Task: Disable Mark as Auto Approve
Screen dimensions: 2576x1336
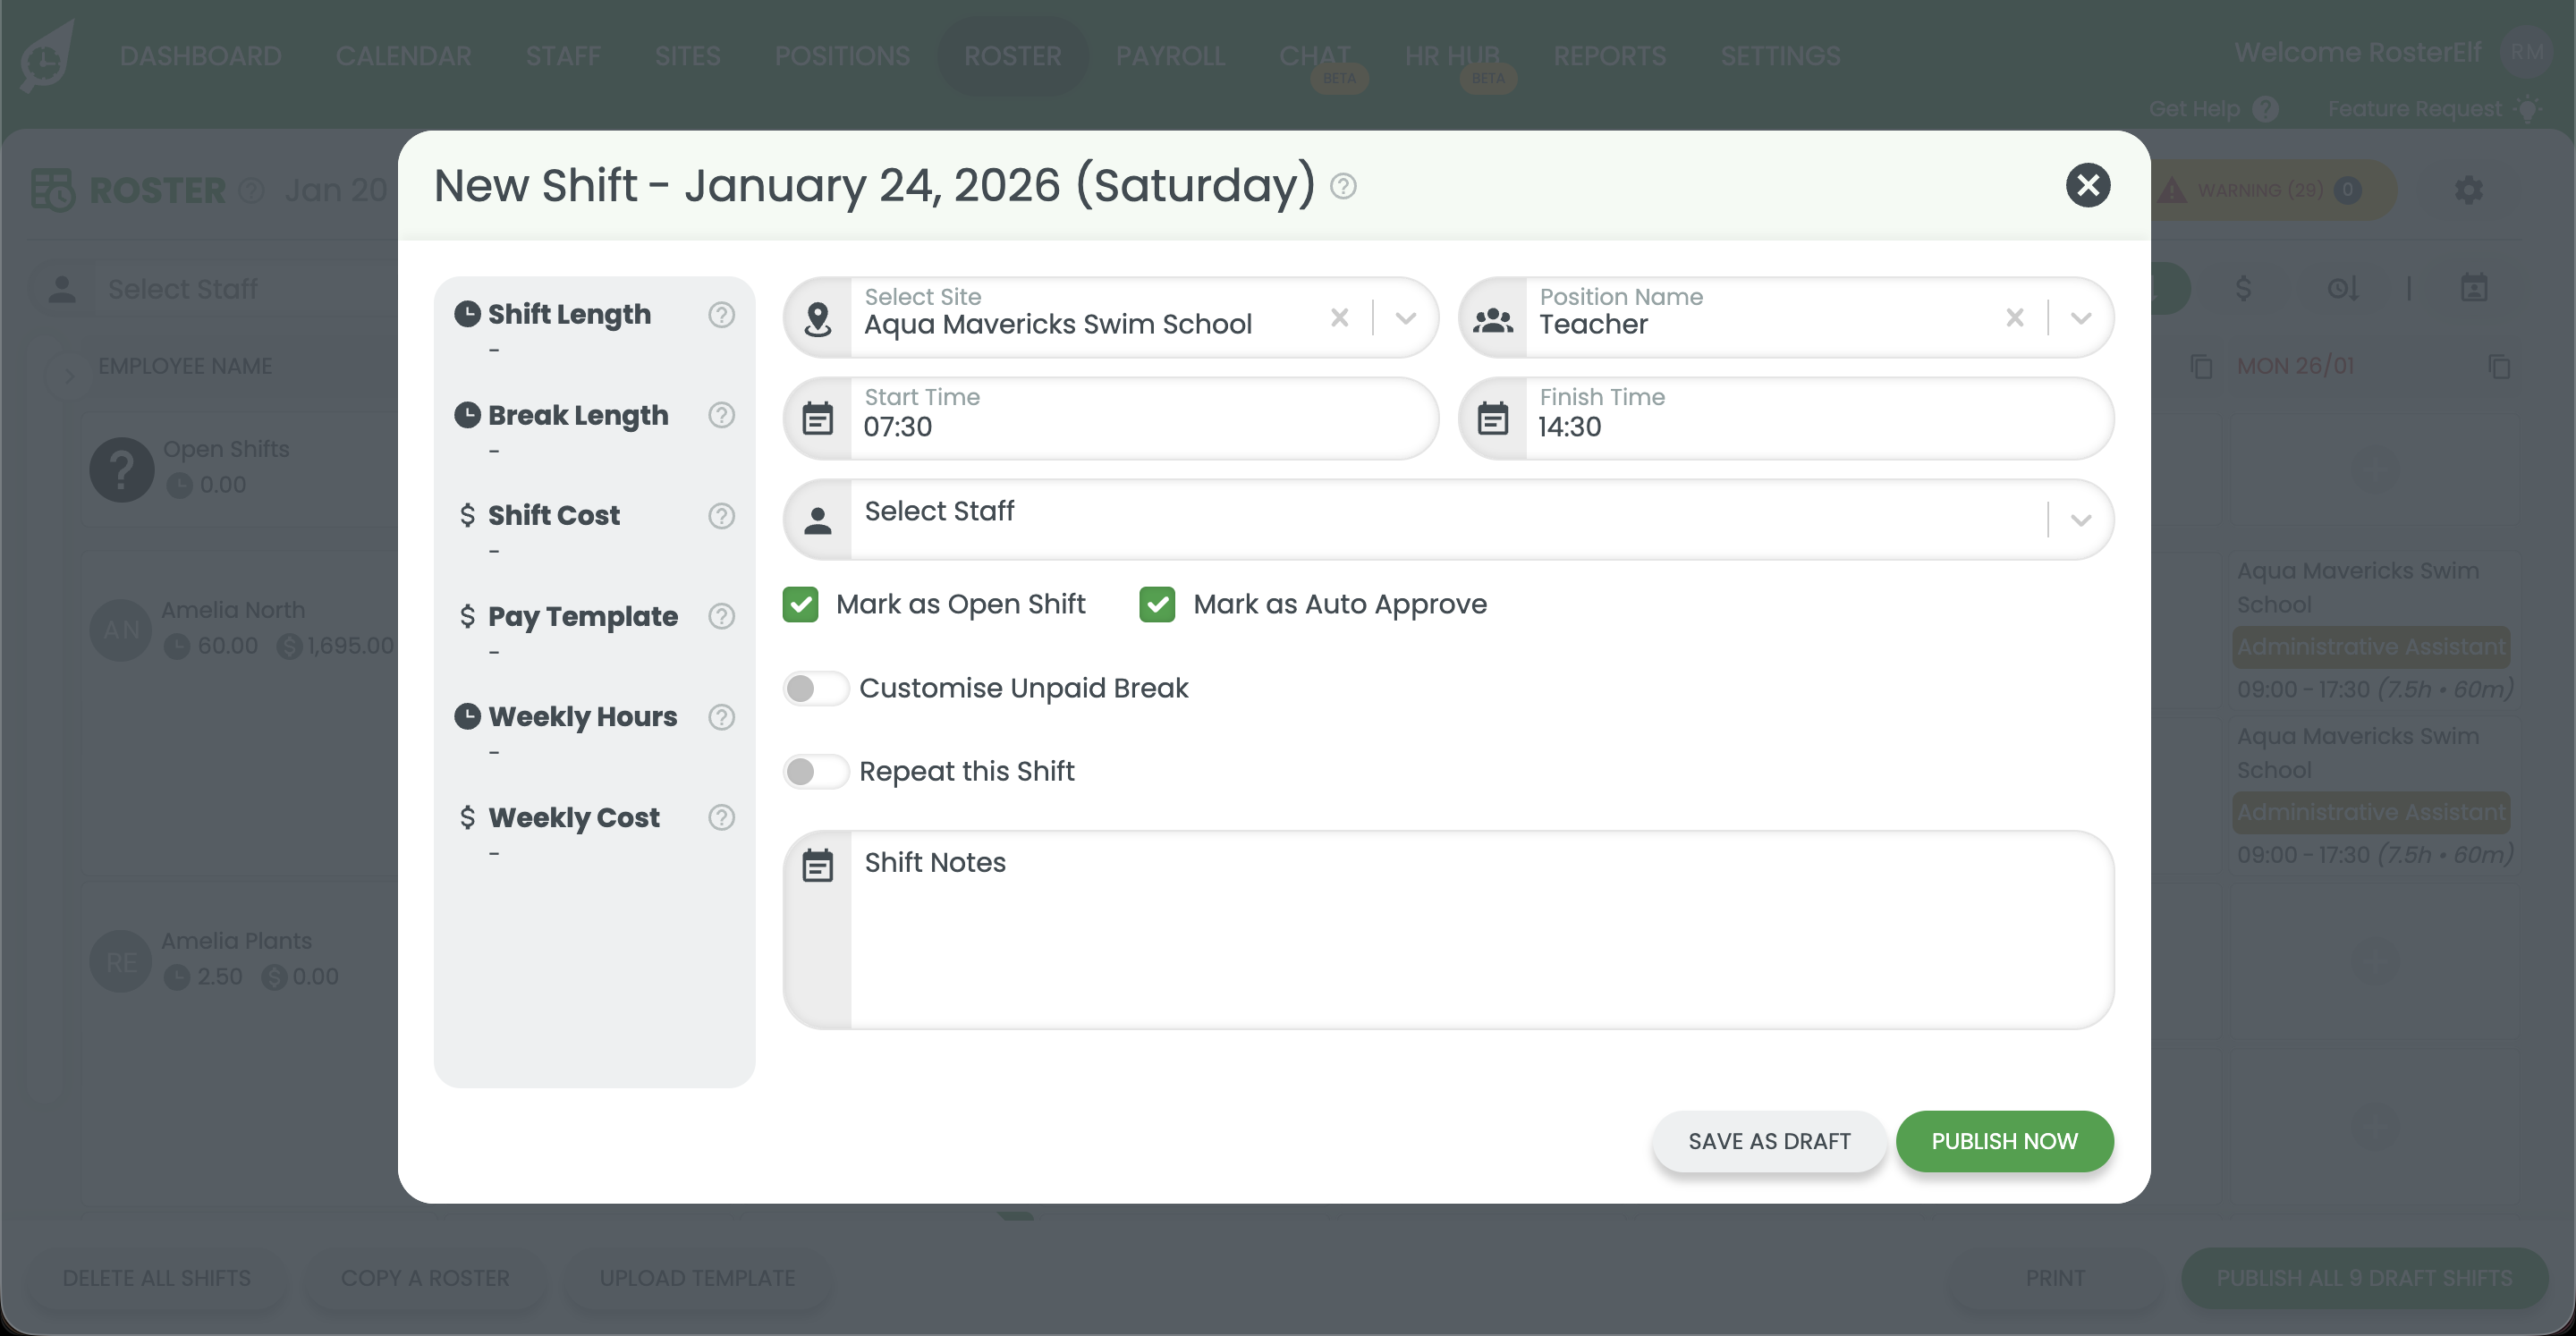Action: click(1157, 604)
